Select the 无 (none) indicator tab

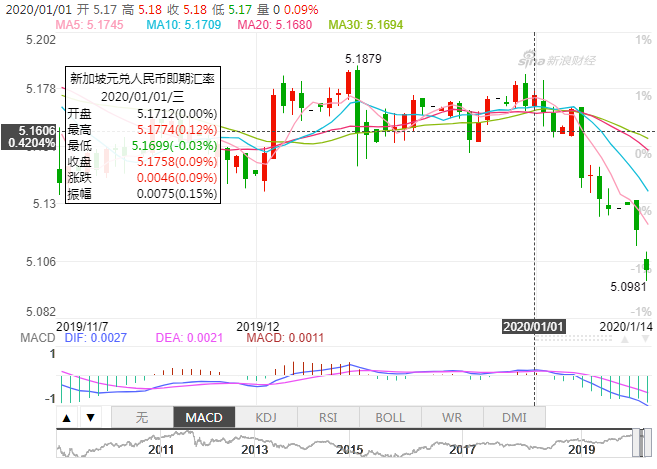(141, 418)
